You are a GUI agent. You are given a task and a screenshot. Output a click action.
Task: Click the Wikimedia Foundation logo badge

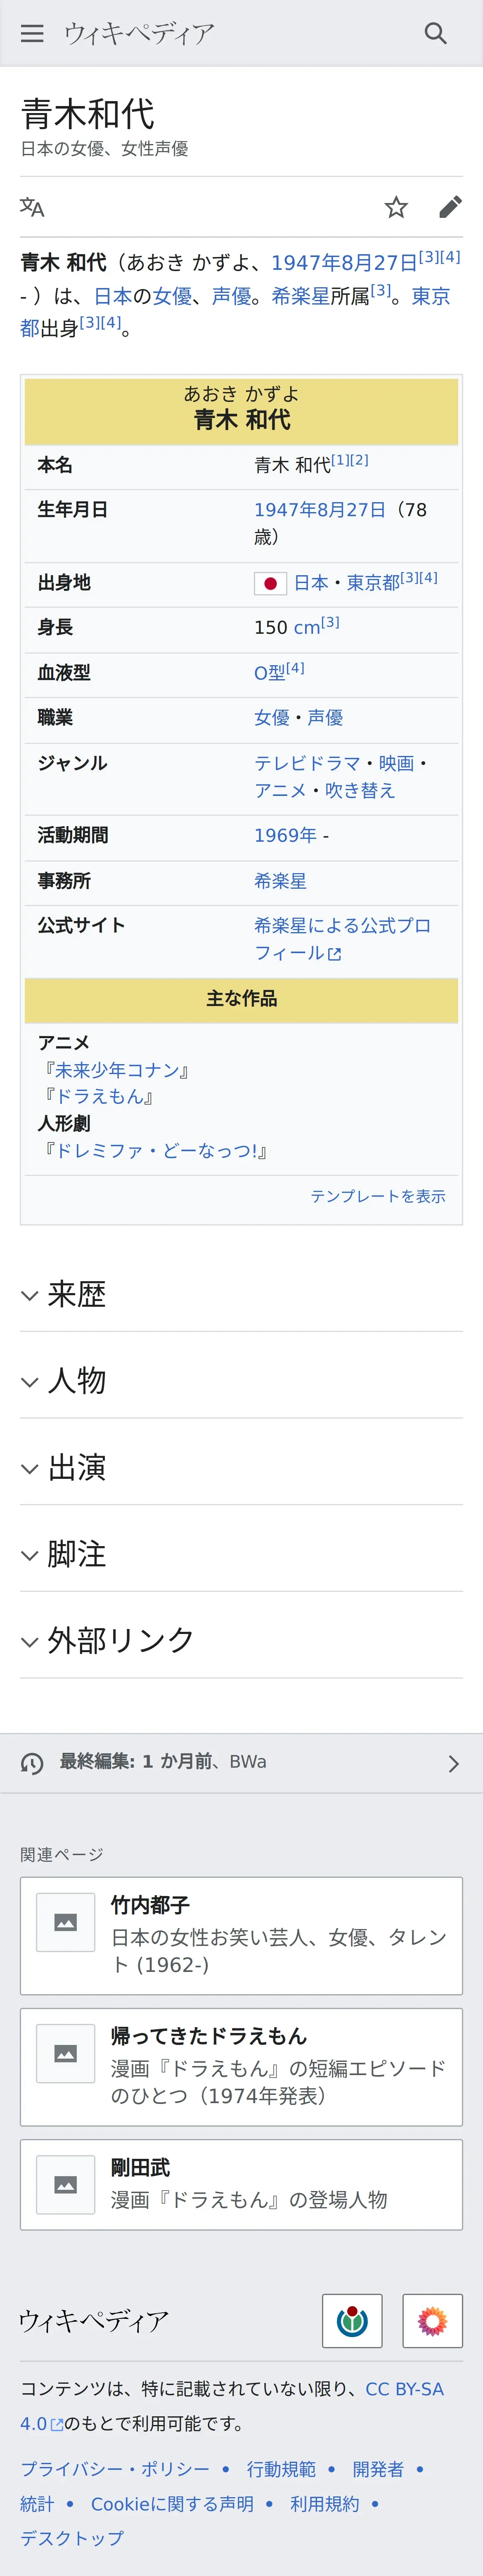pyautogui.click(x=352, y=2320)
